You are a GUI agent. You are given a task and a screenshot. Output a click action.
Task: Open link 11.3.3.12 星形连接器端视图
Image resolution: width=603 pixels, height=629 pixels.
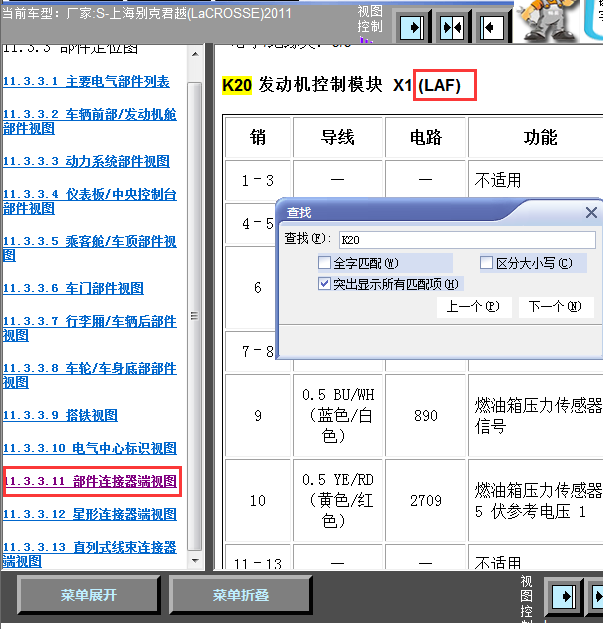click(89, 514)
